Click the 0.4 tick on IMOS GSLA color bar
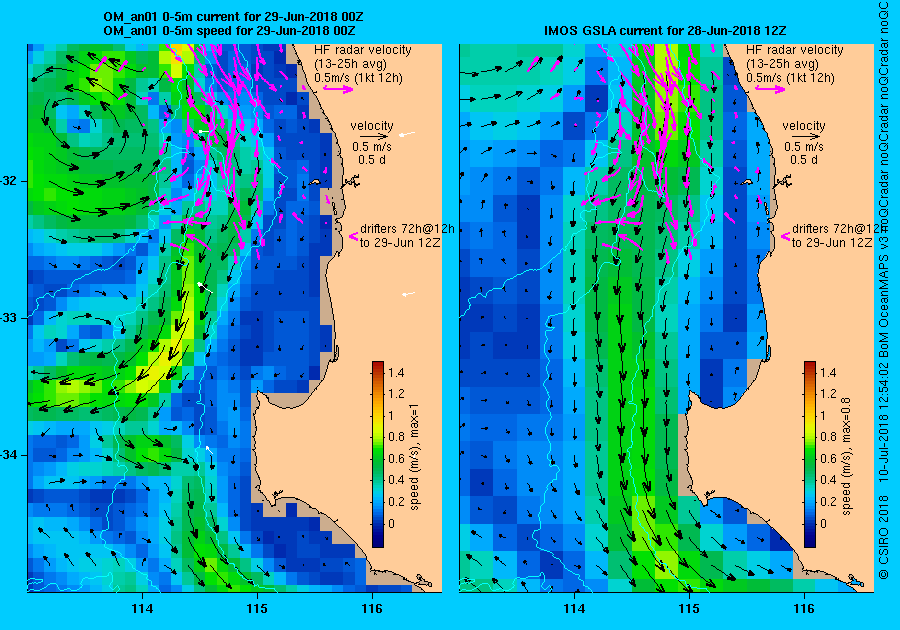Screen dimensions: 900x630 [828, 480]
